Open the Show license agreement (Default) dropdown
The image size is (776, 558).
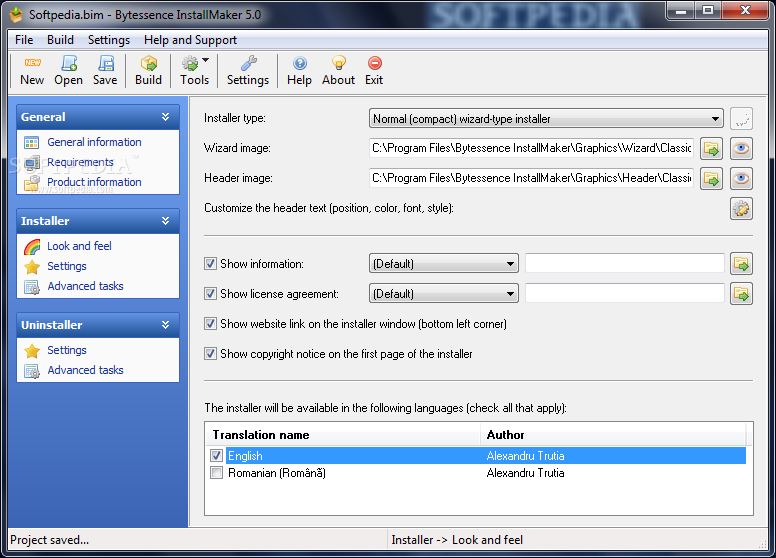tap(443, 294)
